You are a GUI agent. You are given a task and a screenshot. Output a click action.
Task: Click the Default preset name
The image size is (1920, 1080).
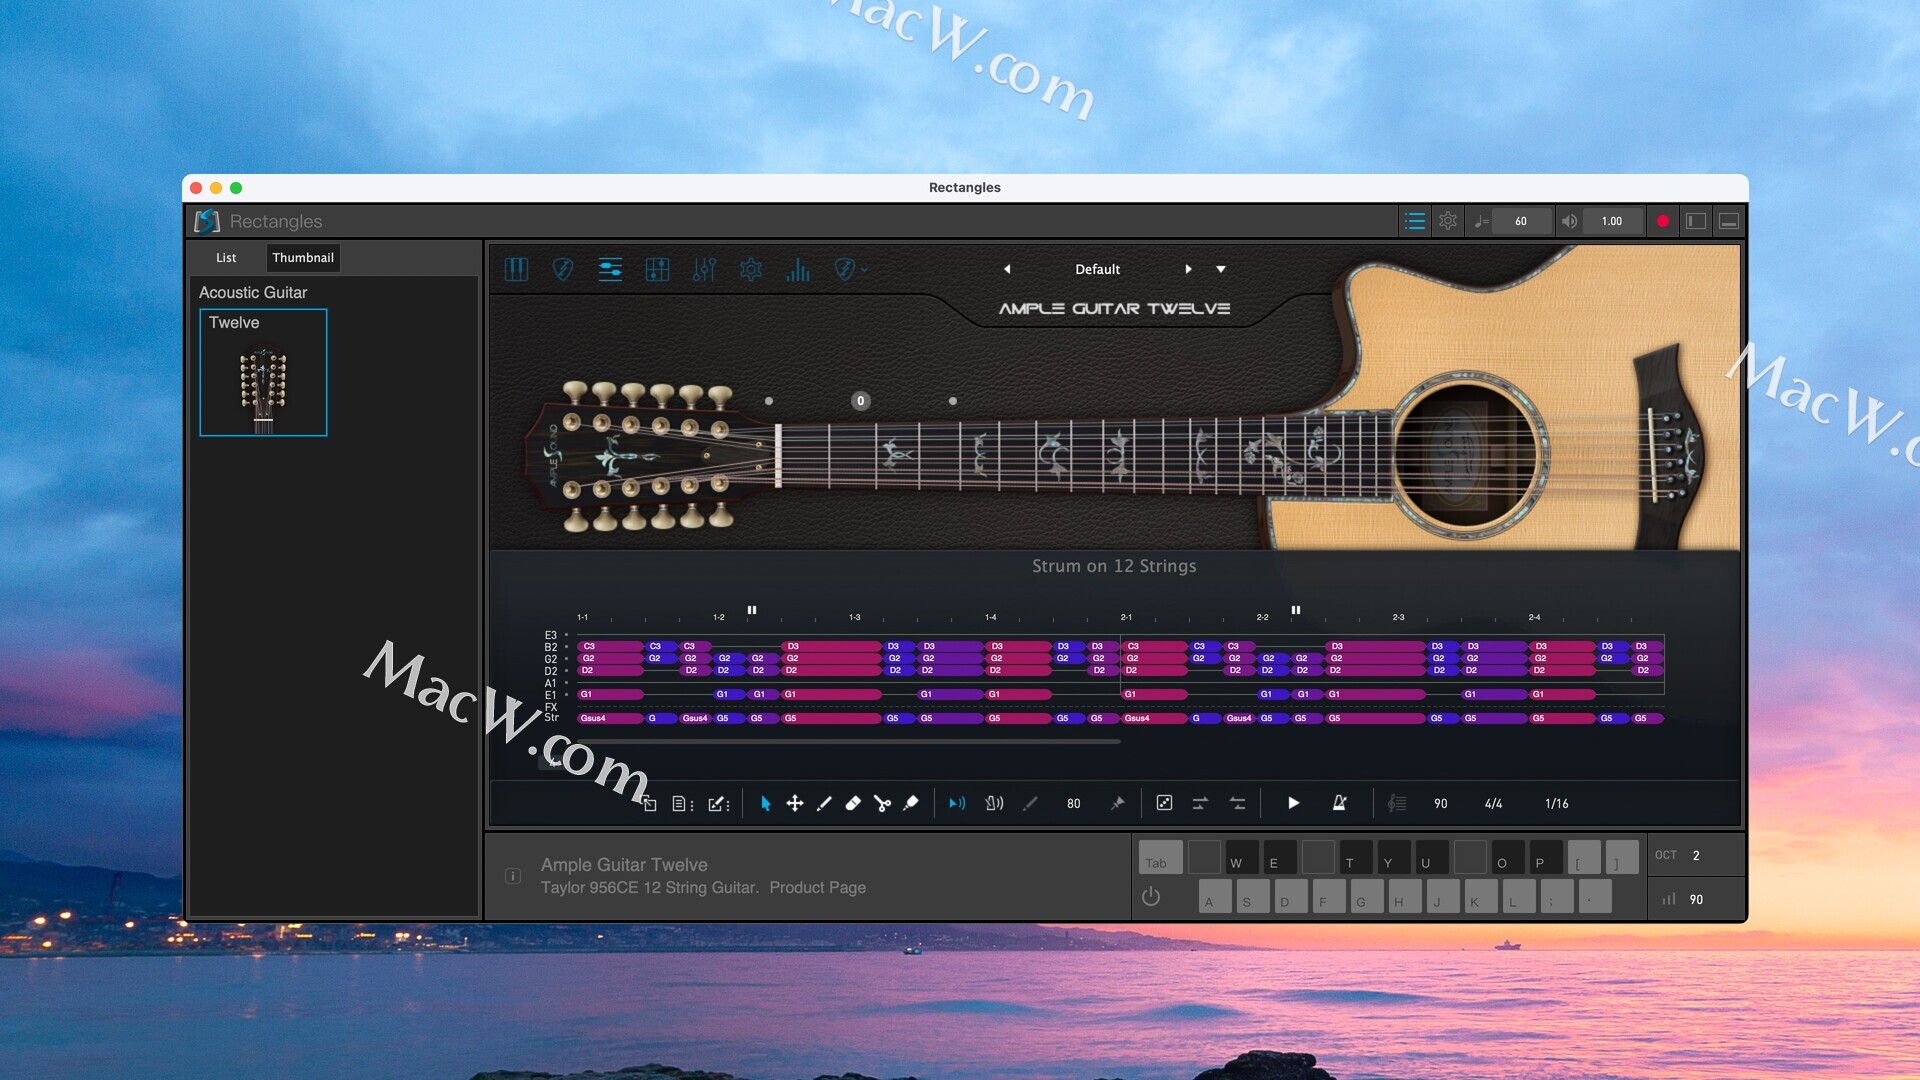pyautogui.click(x=1097, y=269)
